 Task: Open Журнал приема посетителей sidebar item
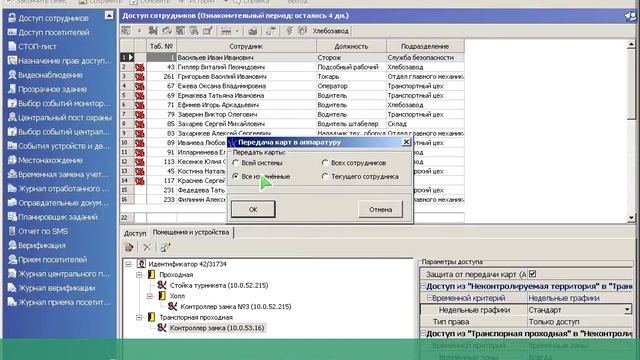60,302
